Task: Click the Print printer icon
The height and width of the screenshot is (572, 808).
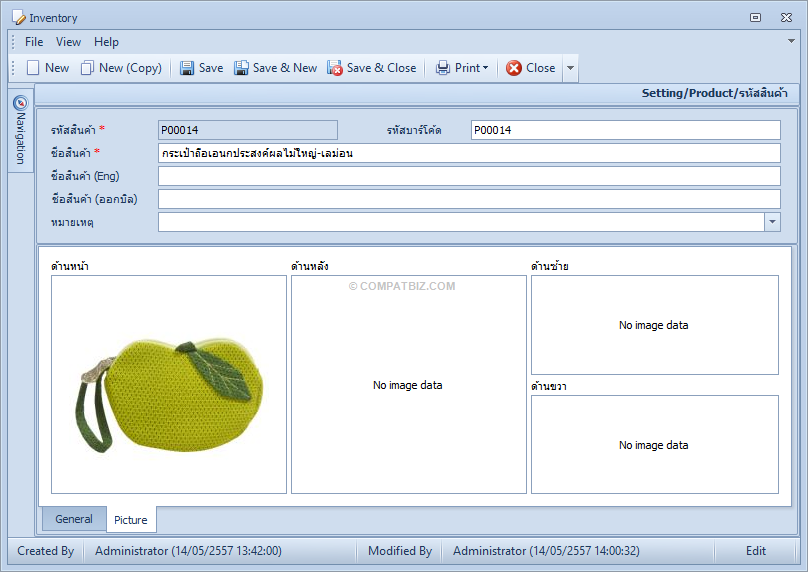Action: 443,68
